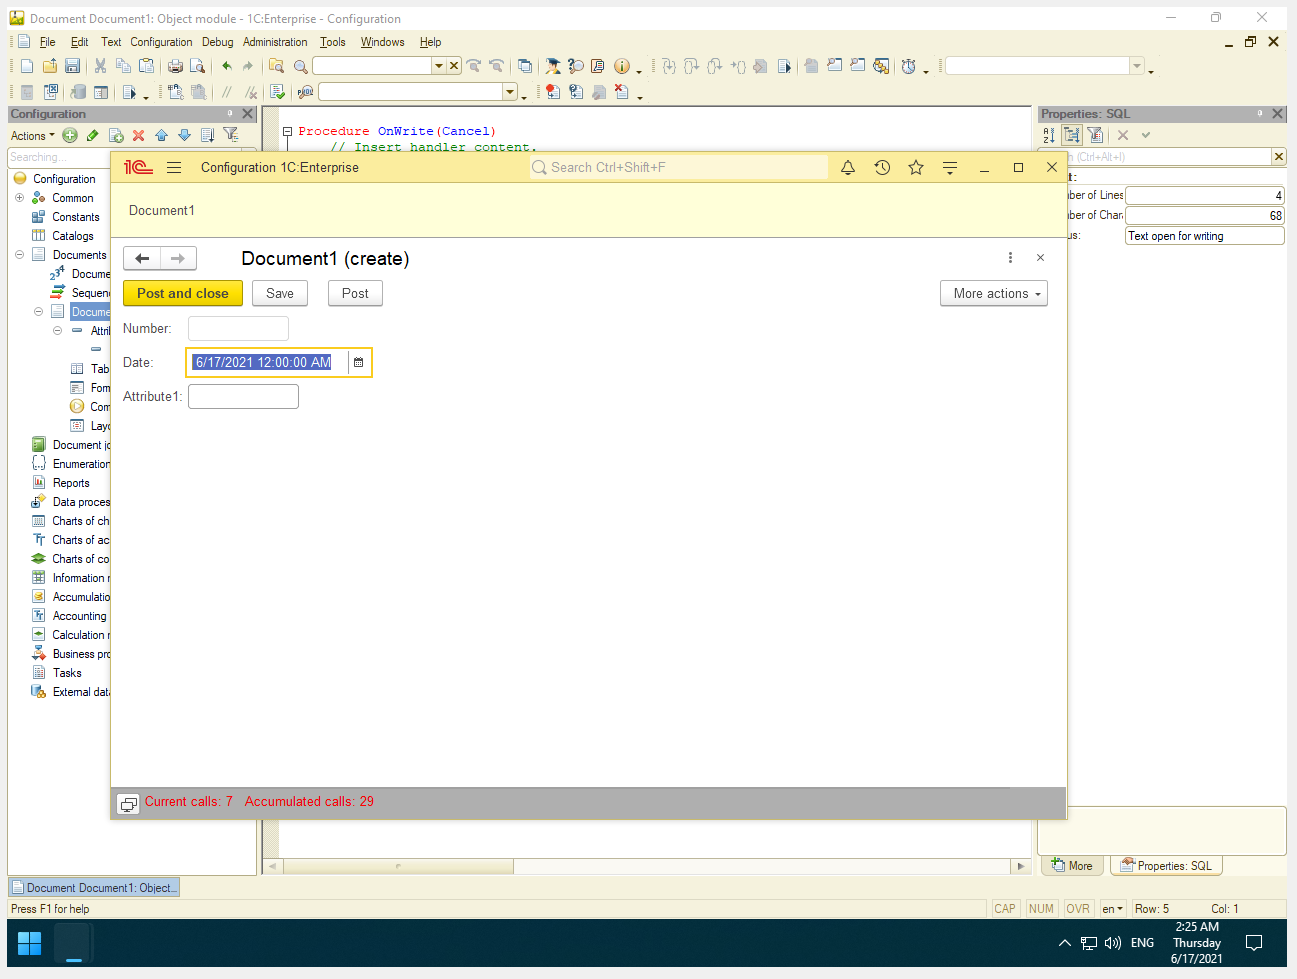The width and height of the screenshot is (1297, 979).
Task: Click the Post button
Action: tap(355, 293)
